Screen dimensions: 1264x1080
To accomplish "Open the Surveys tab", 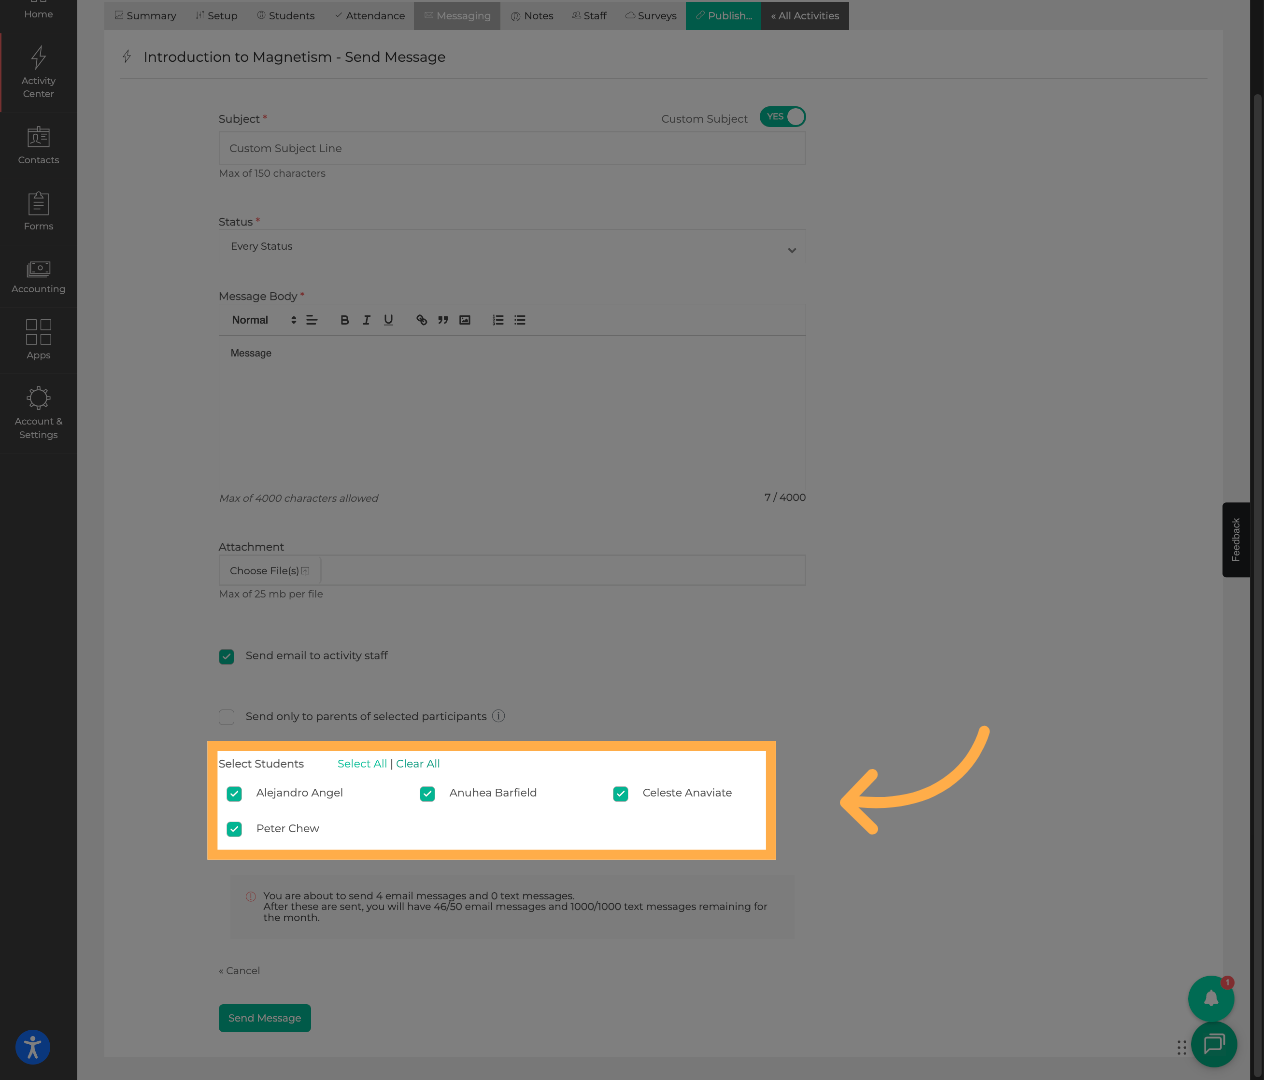I will [650, 15].
